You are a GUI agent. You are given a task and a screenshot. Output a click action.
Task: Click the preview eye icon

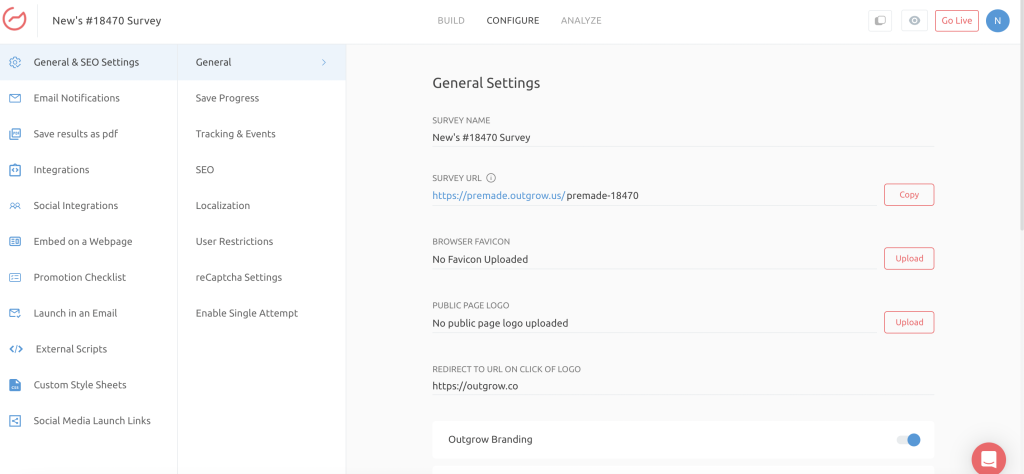point(913,20)
